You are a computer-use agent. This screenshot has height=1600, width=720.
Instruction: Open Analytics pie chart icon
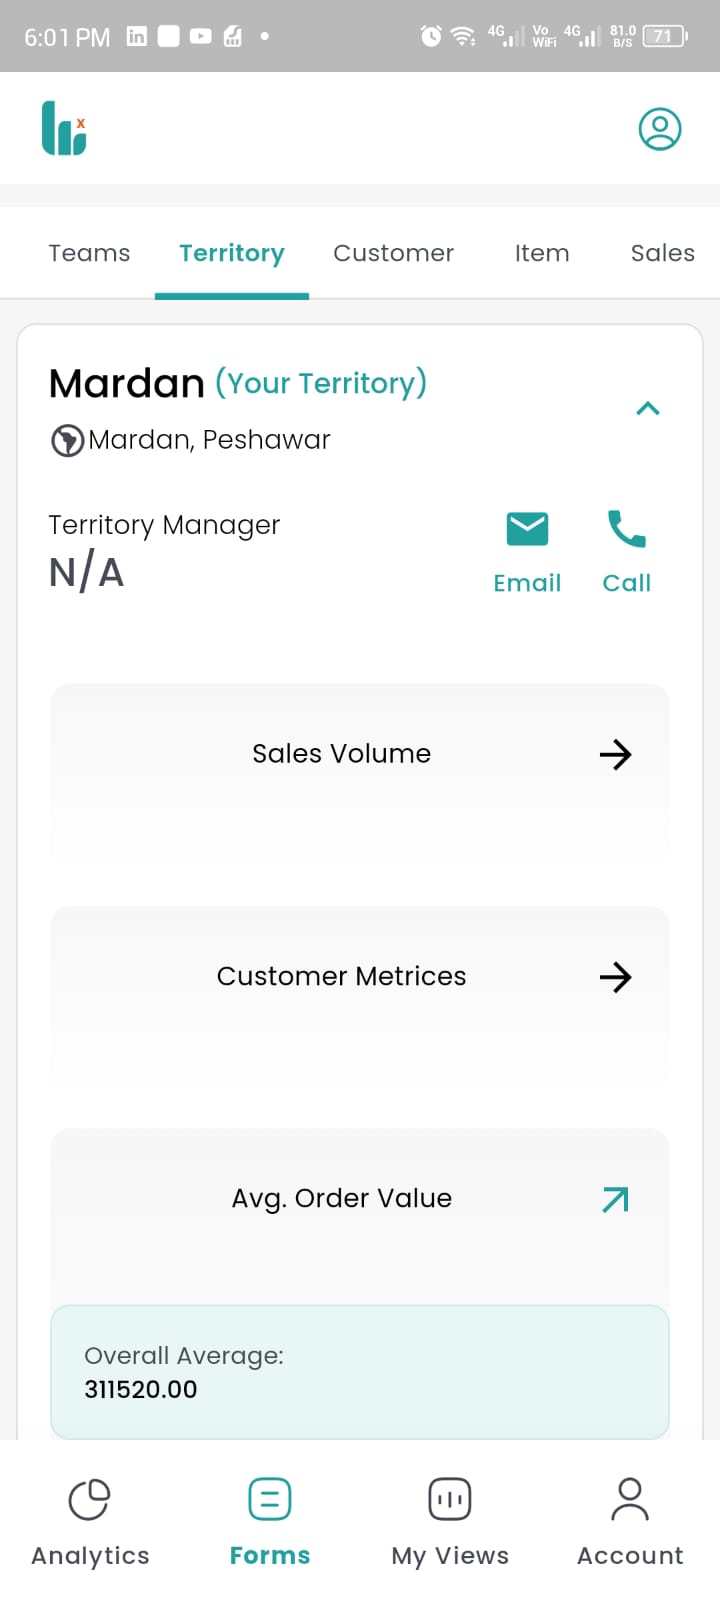(89, 1499)
